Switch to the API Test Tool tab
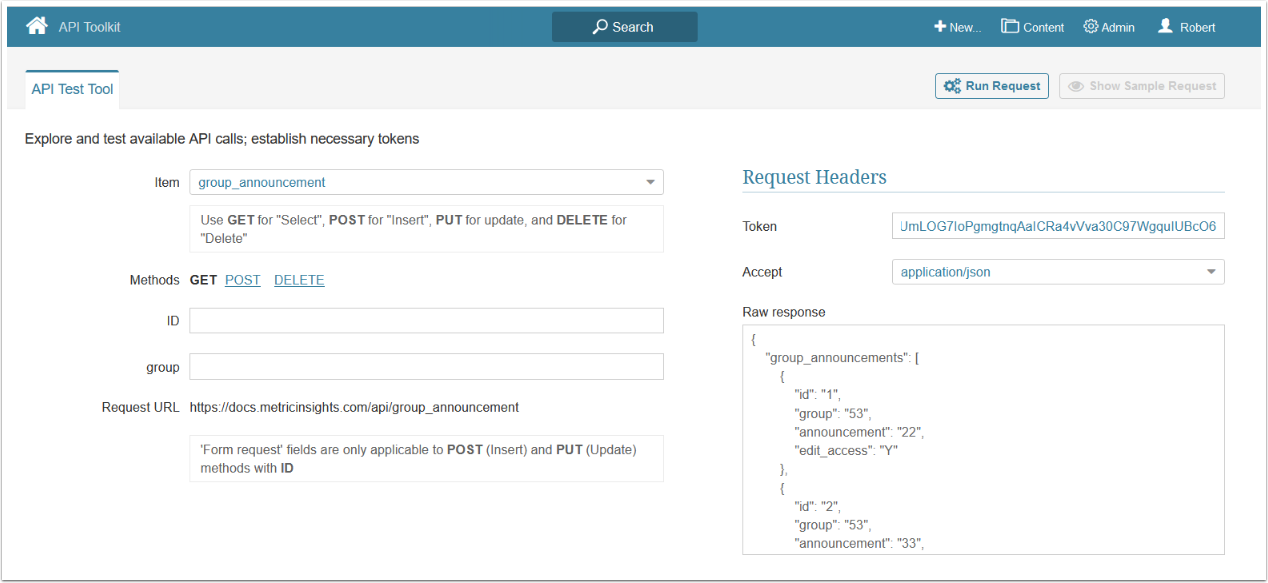This screenshot has height=583, width=1268. pos(72,89)
